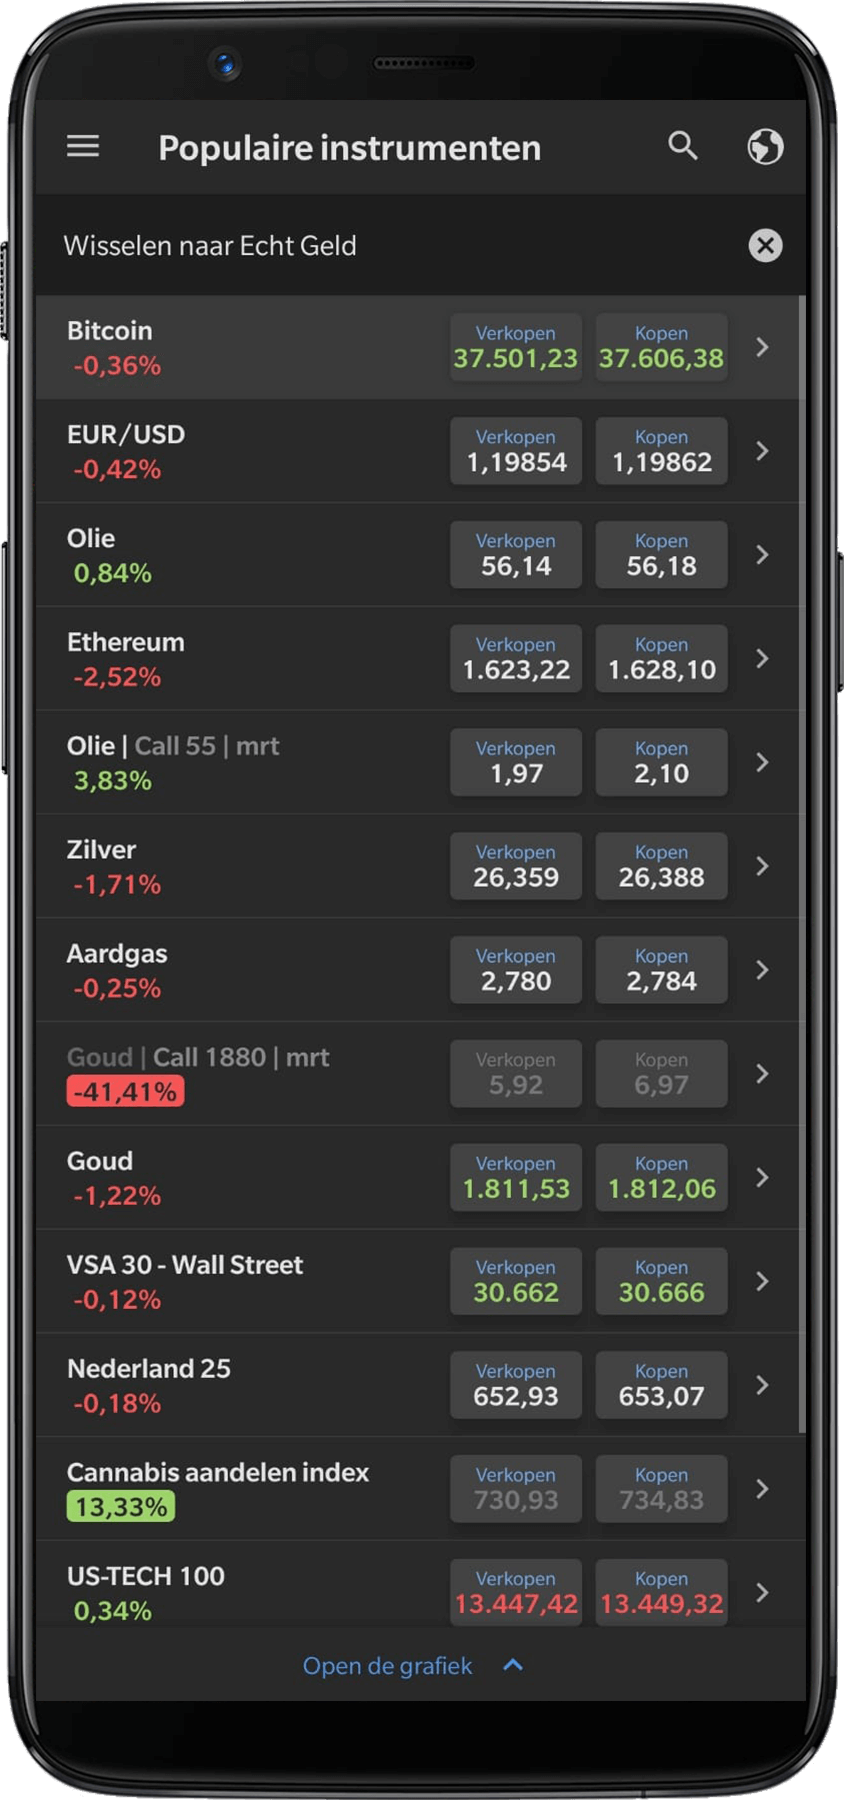Click the US-TECH 100 chevron arrow
Image resolution: width=844 pixels, height=1800 pixels.
point(762,1592)
